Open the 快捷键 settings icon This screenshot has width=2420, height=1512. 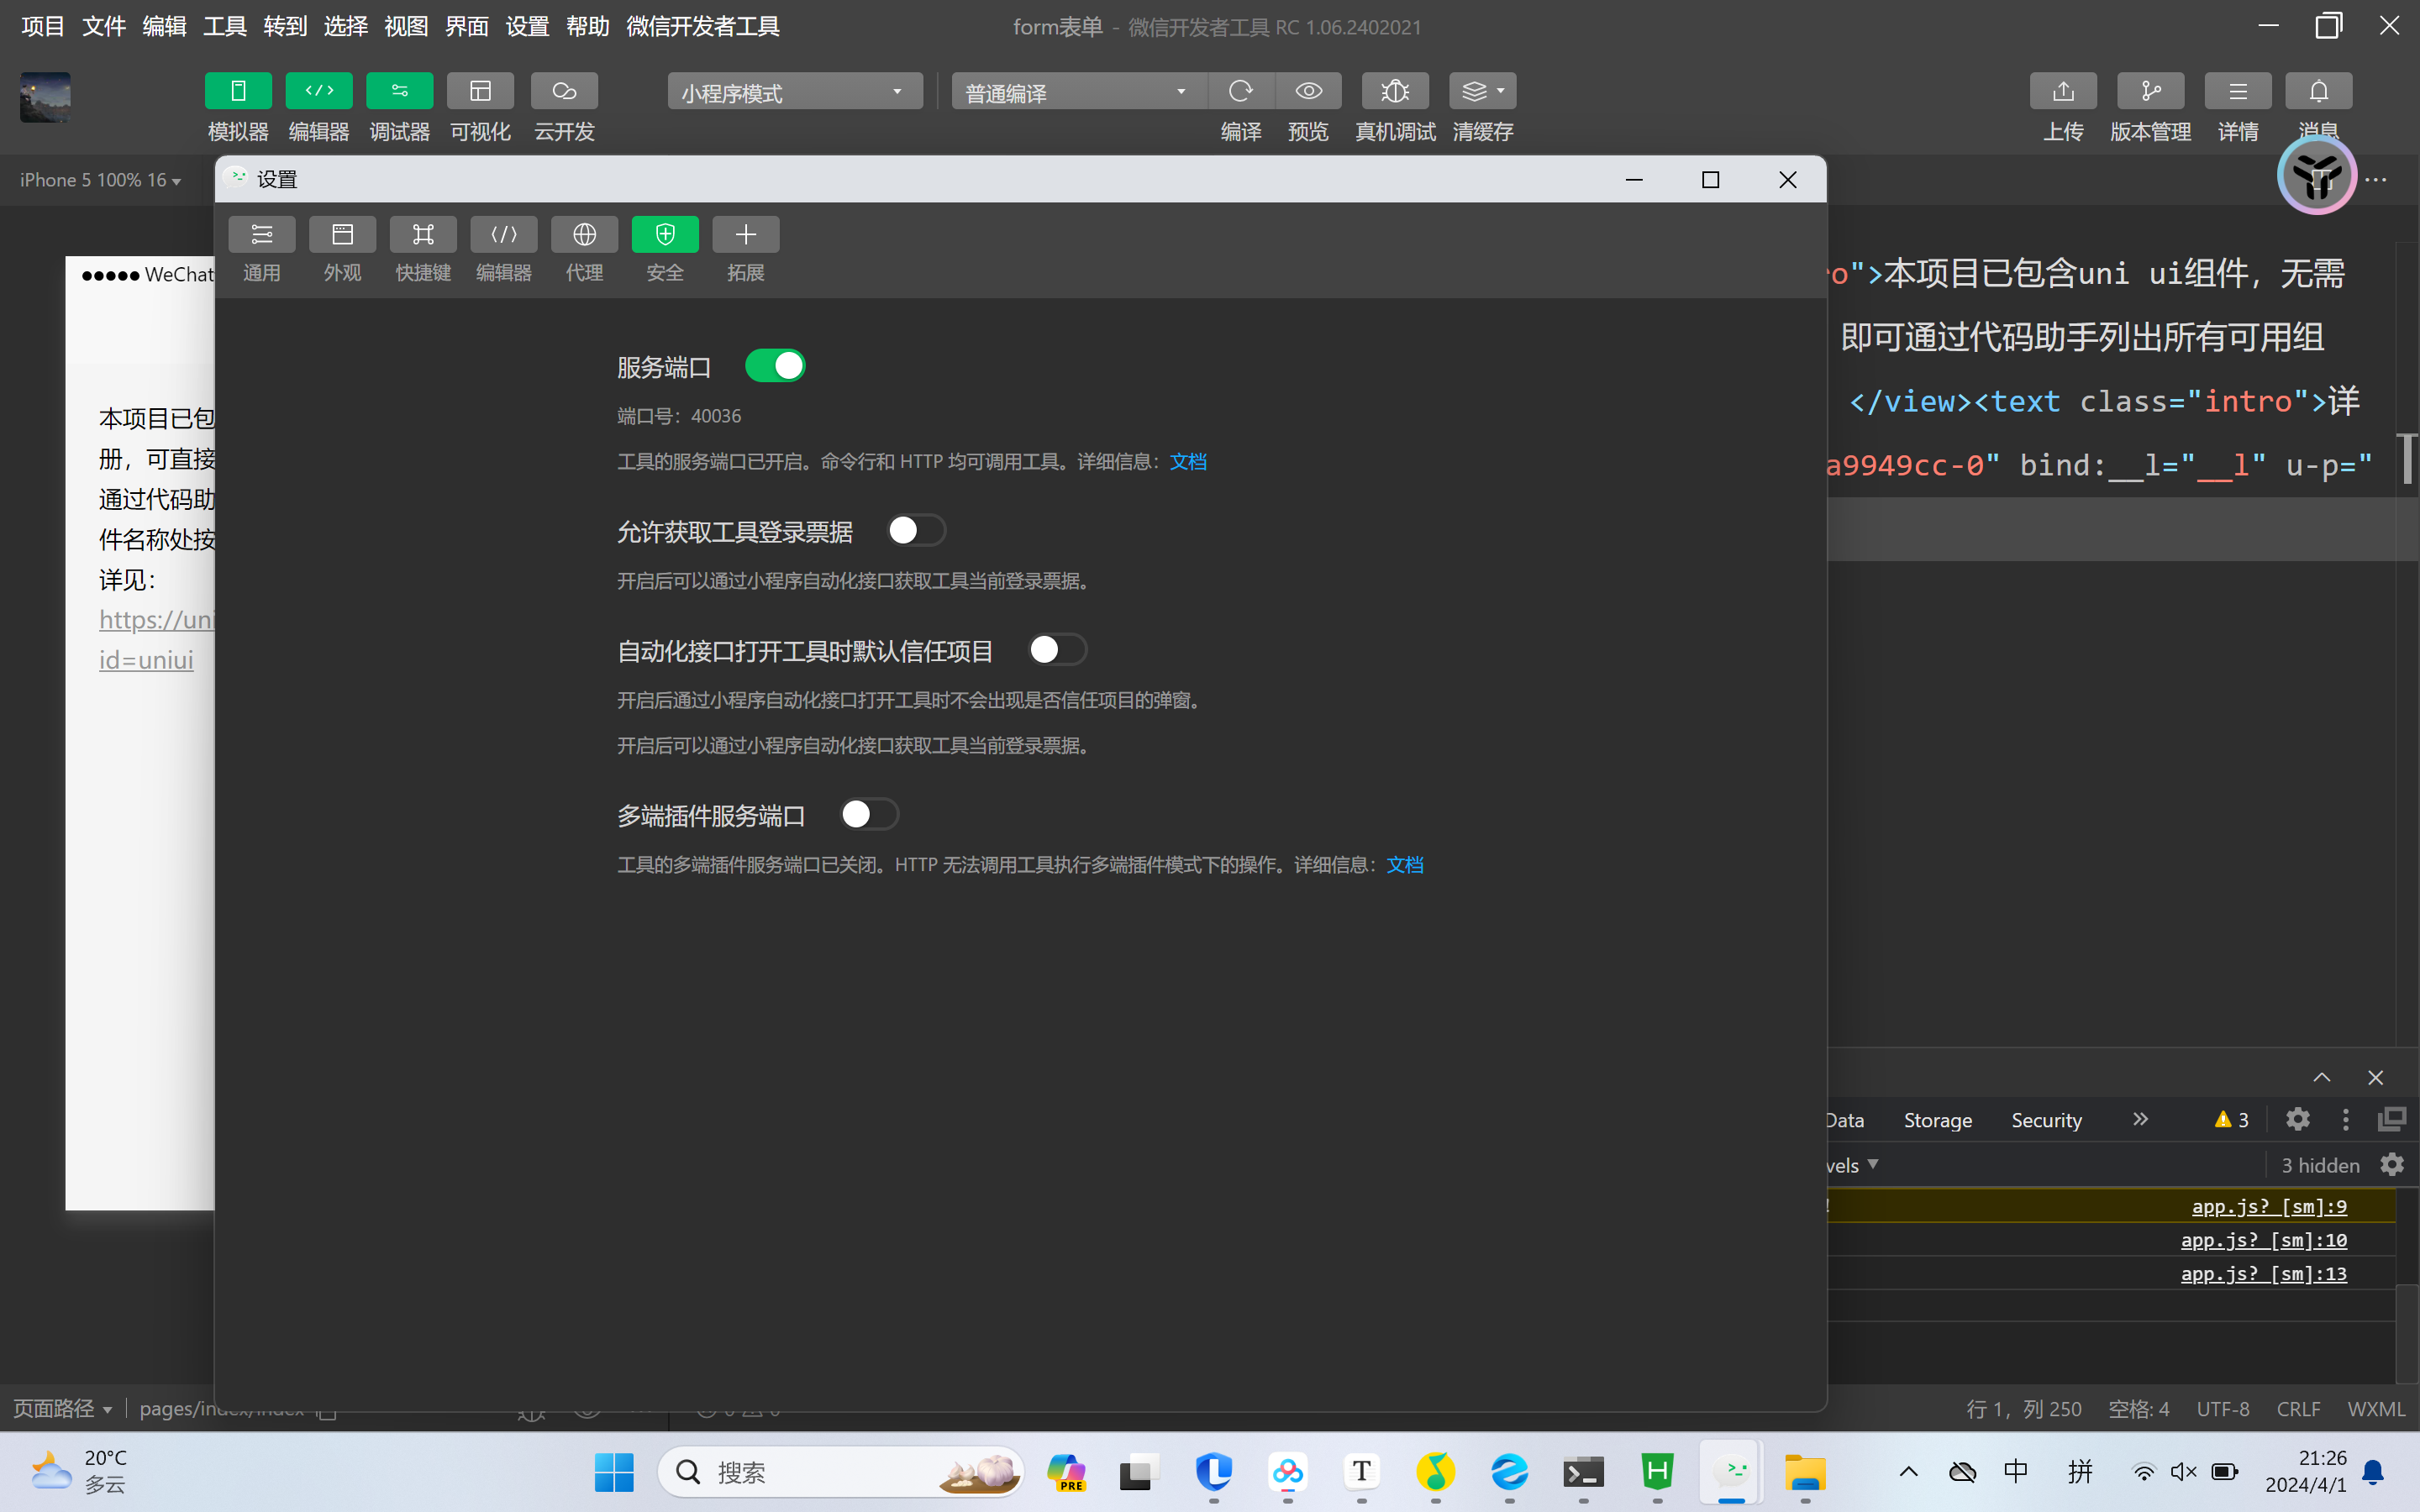click(x=423, y=235)
